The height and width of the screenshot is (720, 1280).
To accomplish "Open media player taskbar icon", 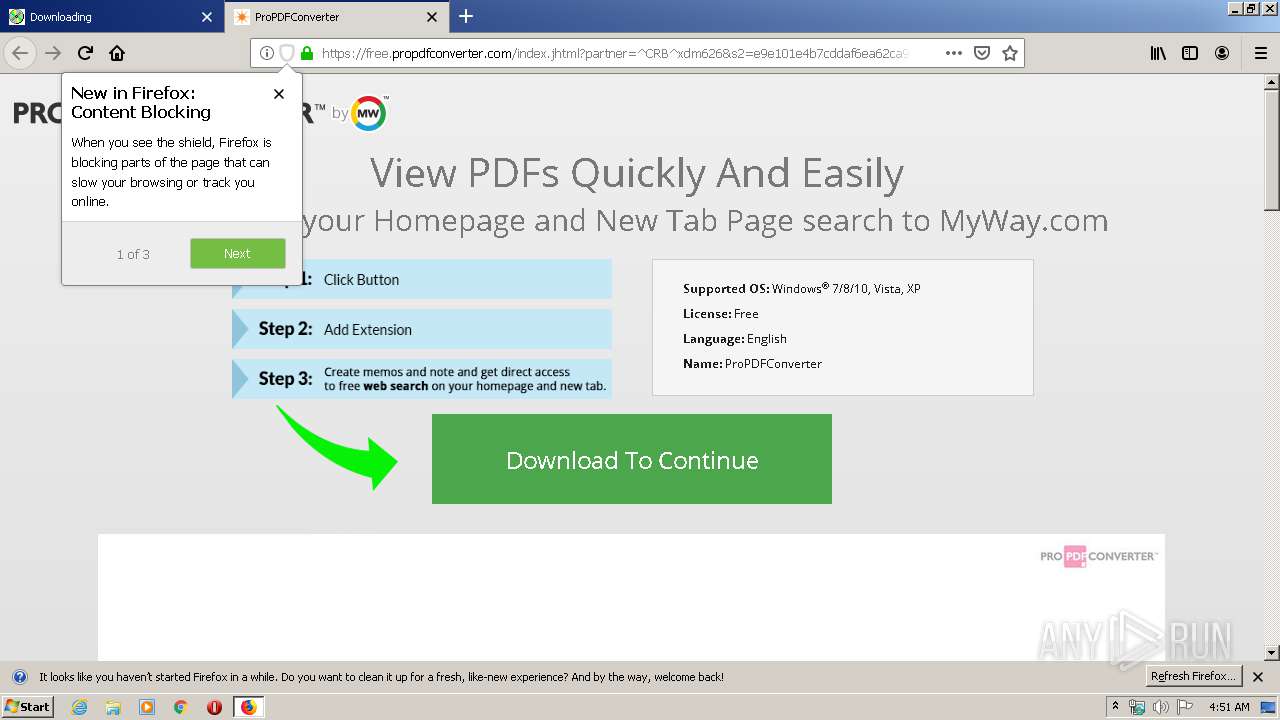I will [147, 707].
